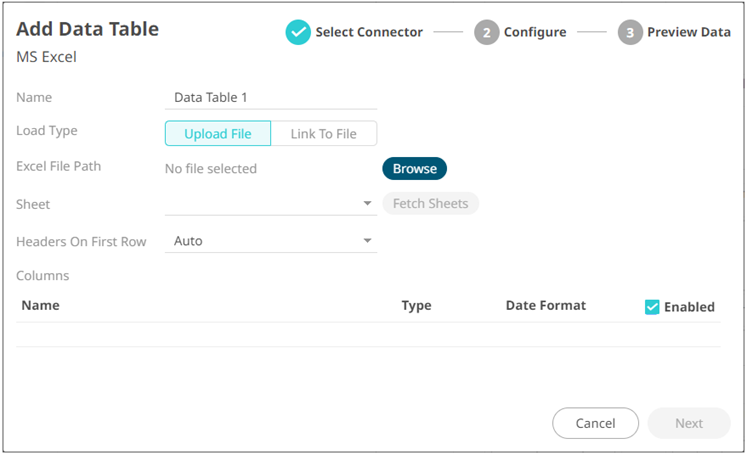Click the Configure step label

click(535, 32)
